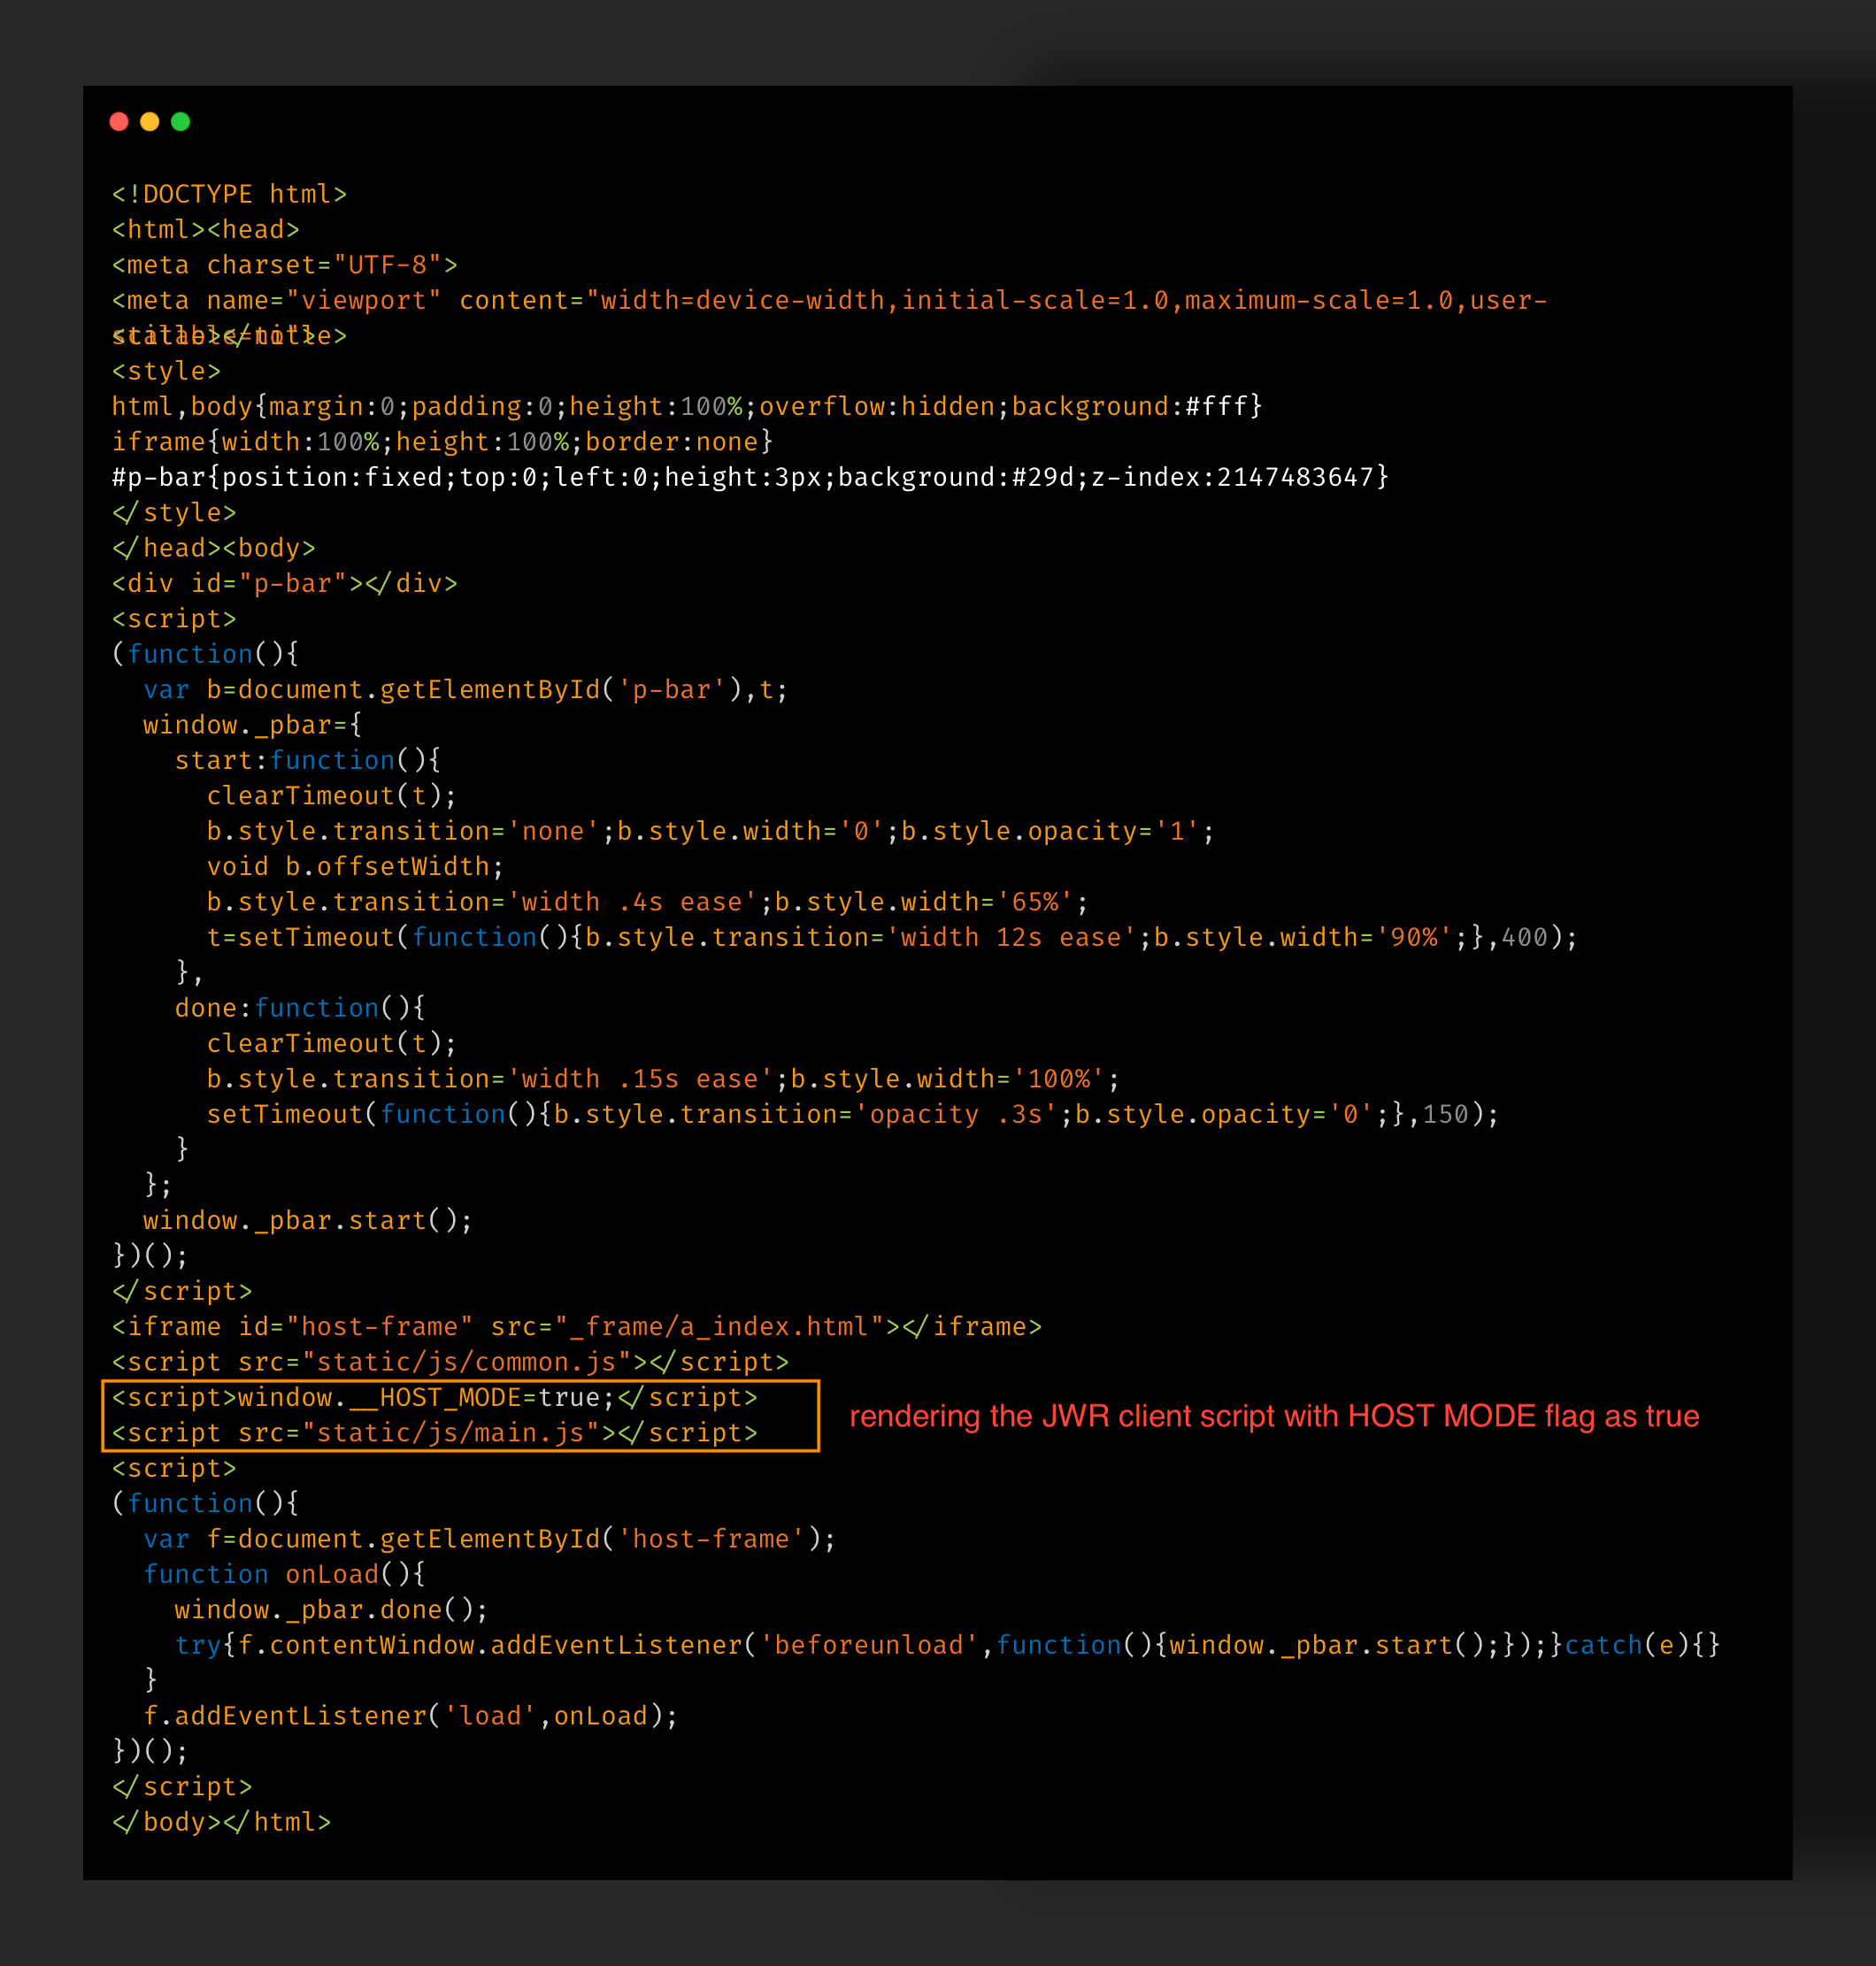Click the 'function onLoad(){' line
This screenshot has width=1876, height=1966.
284,1575
